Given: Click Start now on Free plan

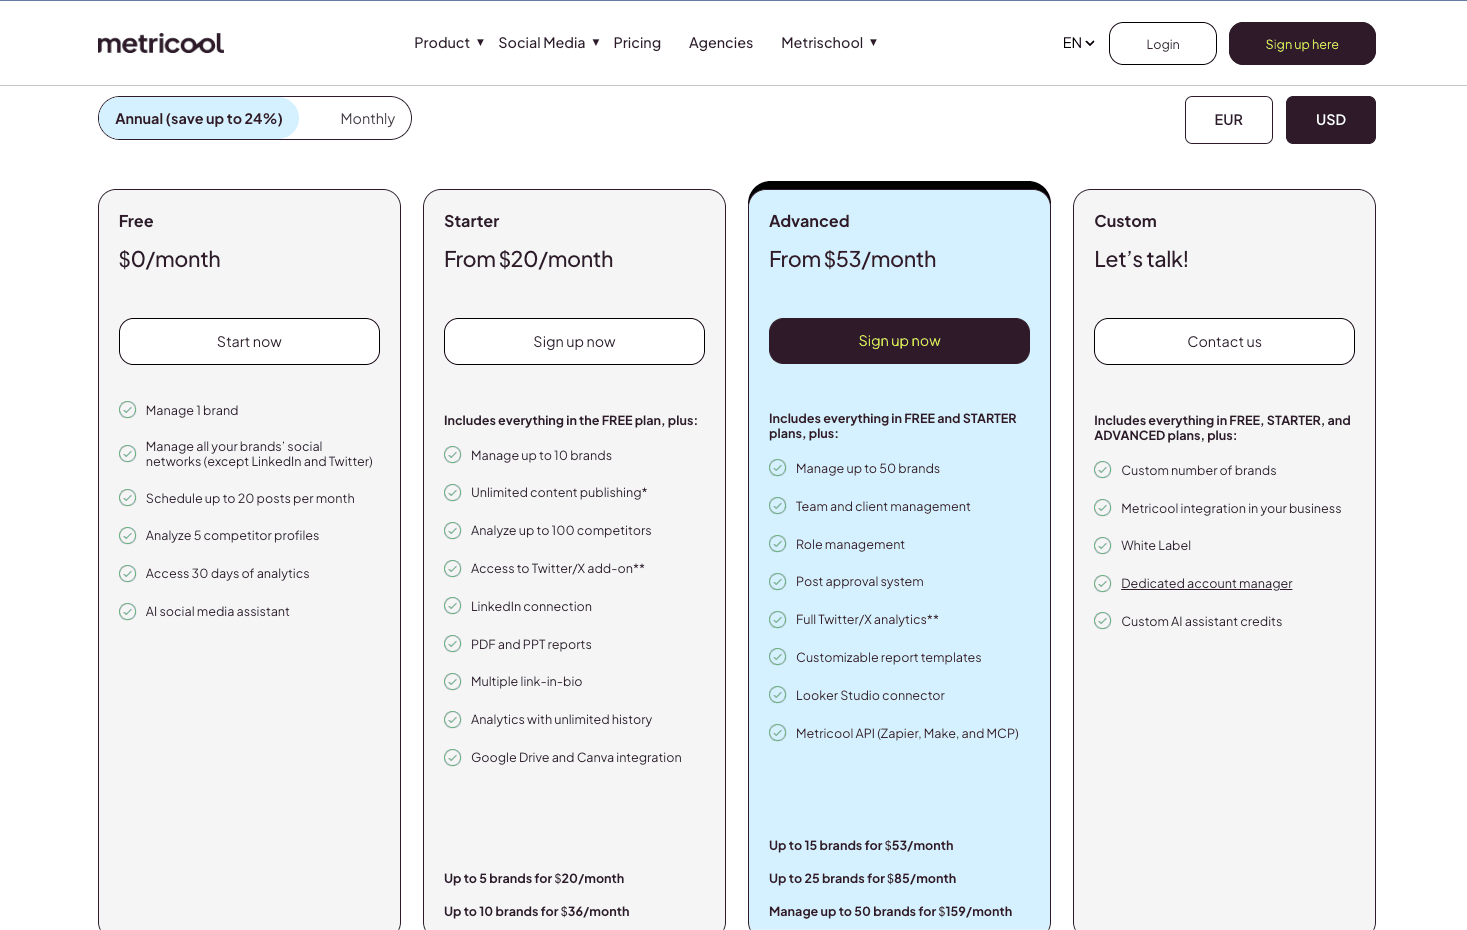Looking at the screenshot, I should (x=249, y=342).
